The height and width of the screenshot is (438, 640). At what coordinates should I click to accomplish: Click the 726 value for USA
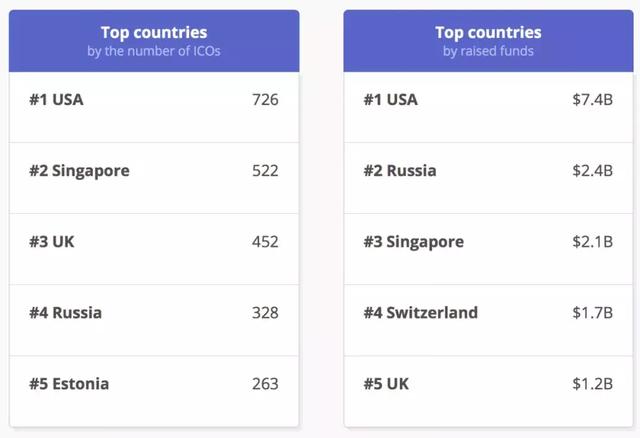click(265, 100)
